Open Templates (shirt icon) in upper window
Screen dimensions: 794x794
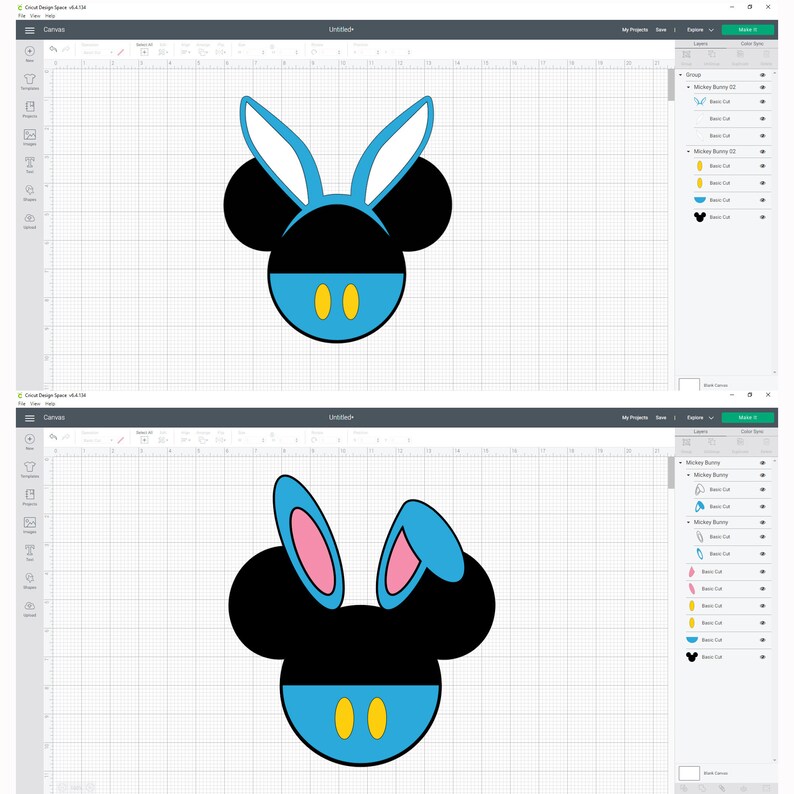click(30, 81)
